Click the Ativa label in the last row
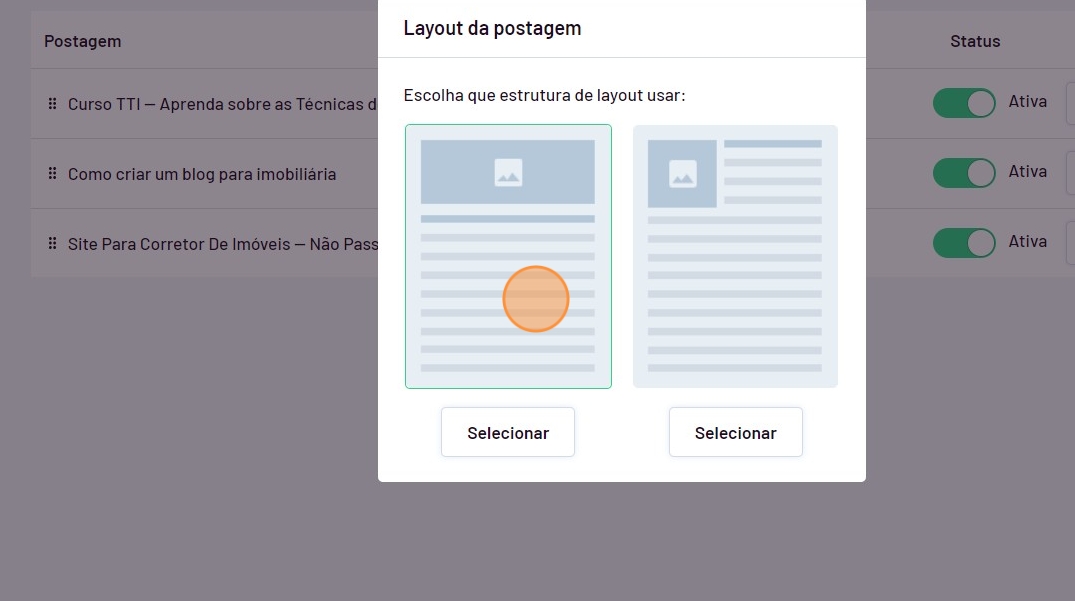 [x=1027, y=241]
